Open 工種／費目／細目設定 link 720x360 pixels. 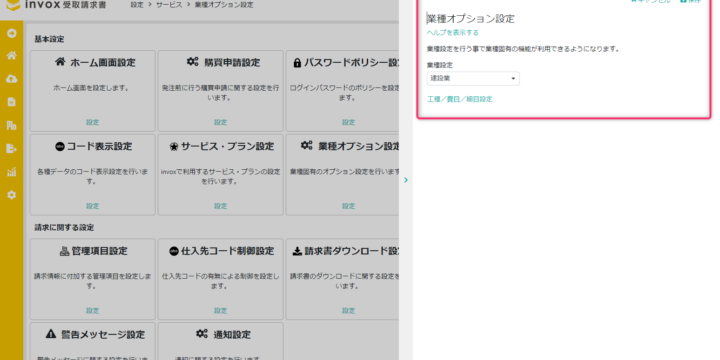[x=460, y=99]
